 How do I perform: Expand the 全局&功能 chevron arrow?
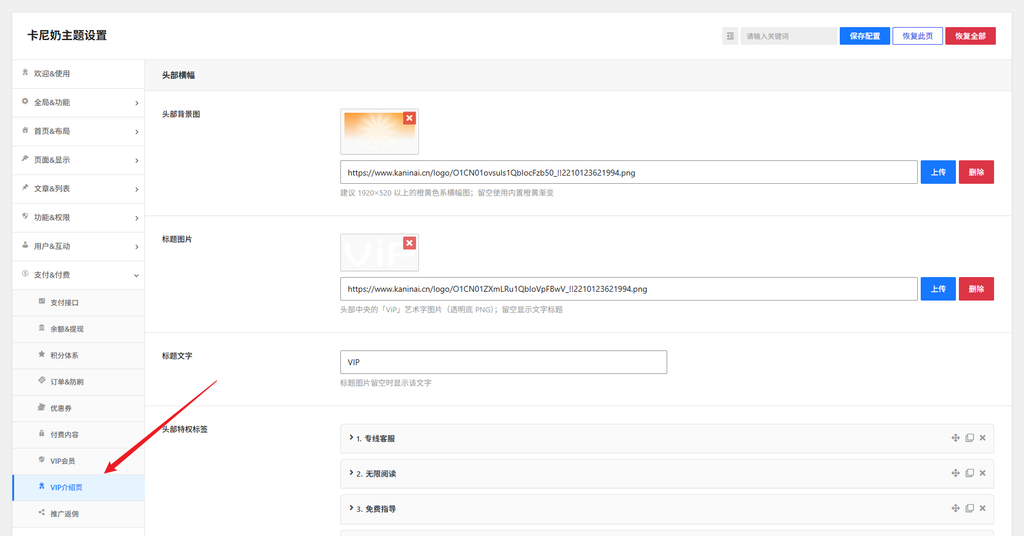click(x=136, y=103)
